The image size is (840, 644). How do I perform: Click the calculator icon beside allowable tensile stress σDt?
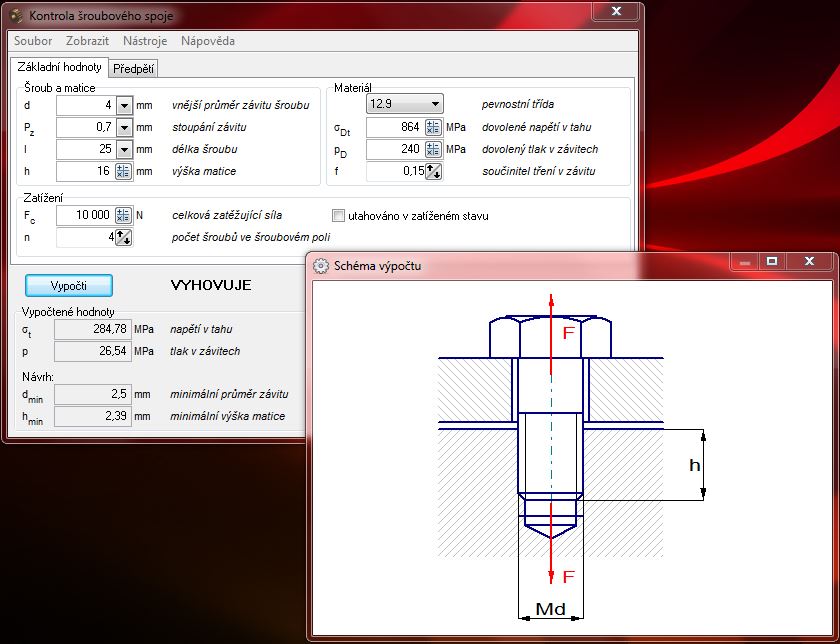(x=433, y=127)
